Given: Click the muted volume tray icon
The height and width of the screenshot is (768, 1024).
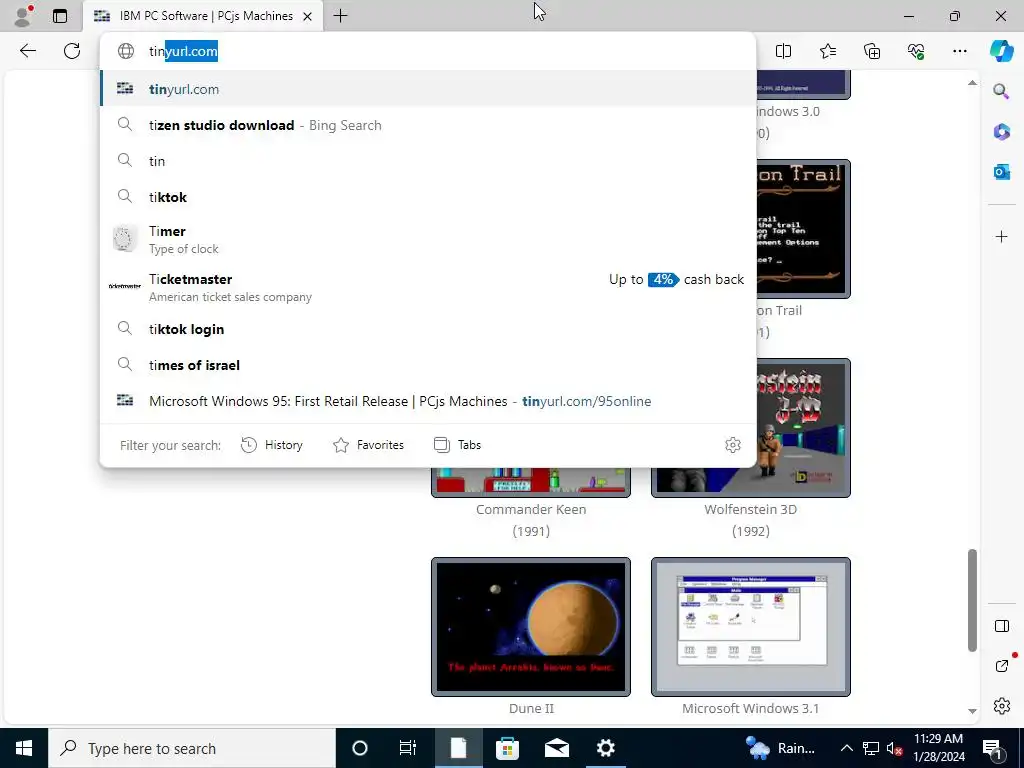Looking at the screenshot, I should (895, 749).
